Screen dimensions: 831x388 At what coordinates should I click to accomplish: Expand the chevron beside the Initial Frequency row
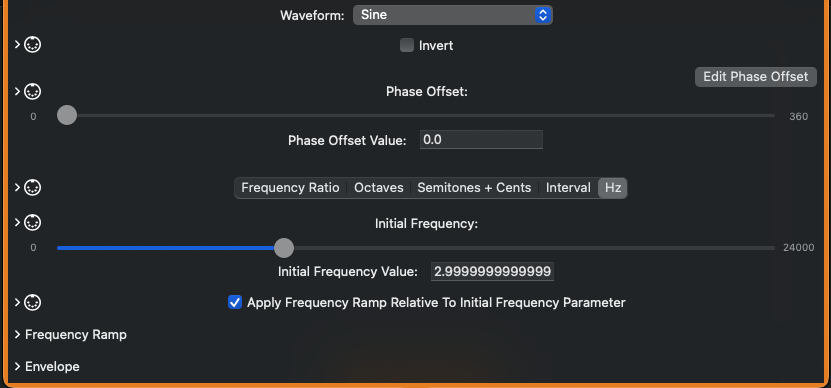point(17,223)
